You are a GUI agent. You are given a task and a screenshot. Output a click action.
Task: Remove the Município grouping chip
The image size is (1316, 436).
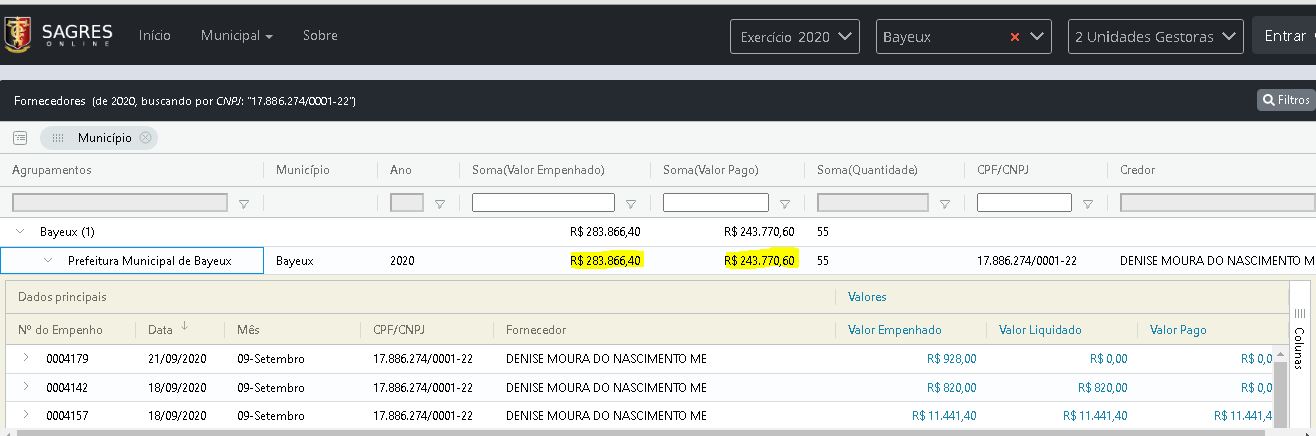(x=145, y=138)
